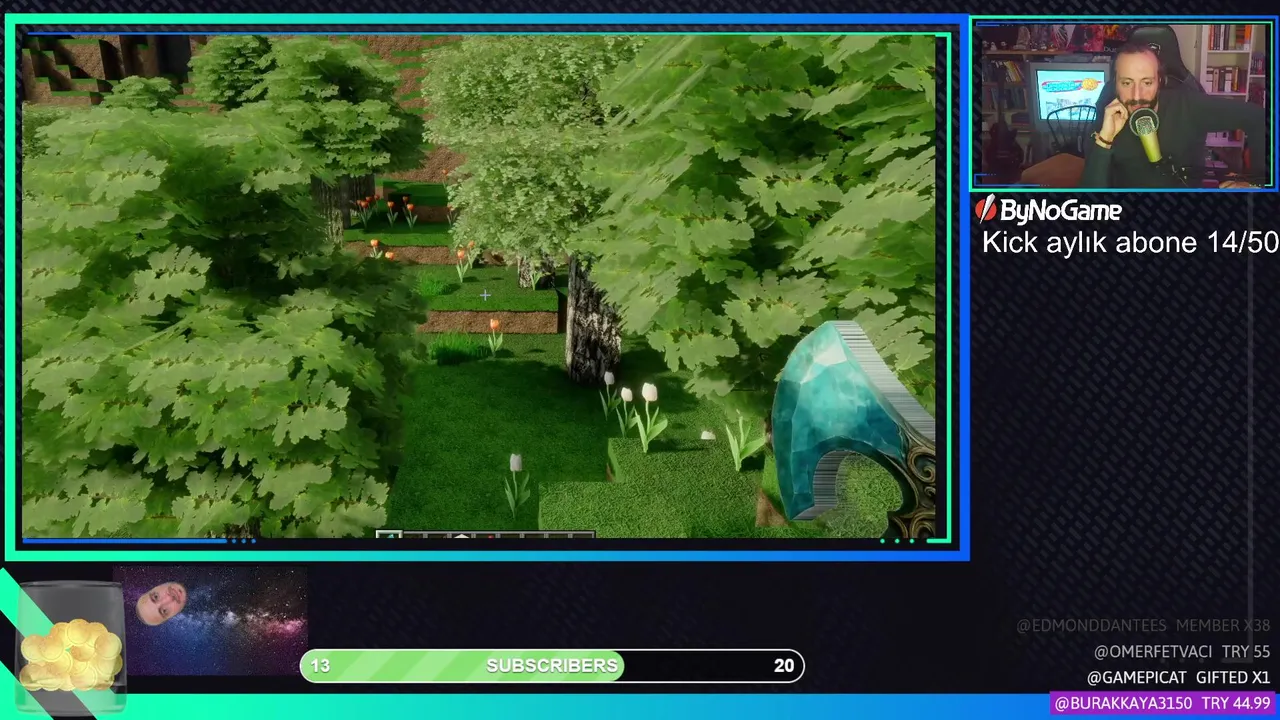Click the webcam feed of the streamer
Screen dimensions: 1280x720
point(1123,104)
